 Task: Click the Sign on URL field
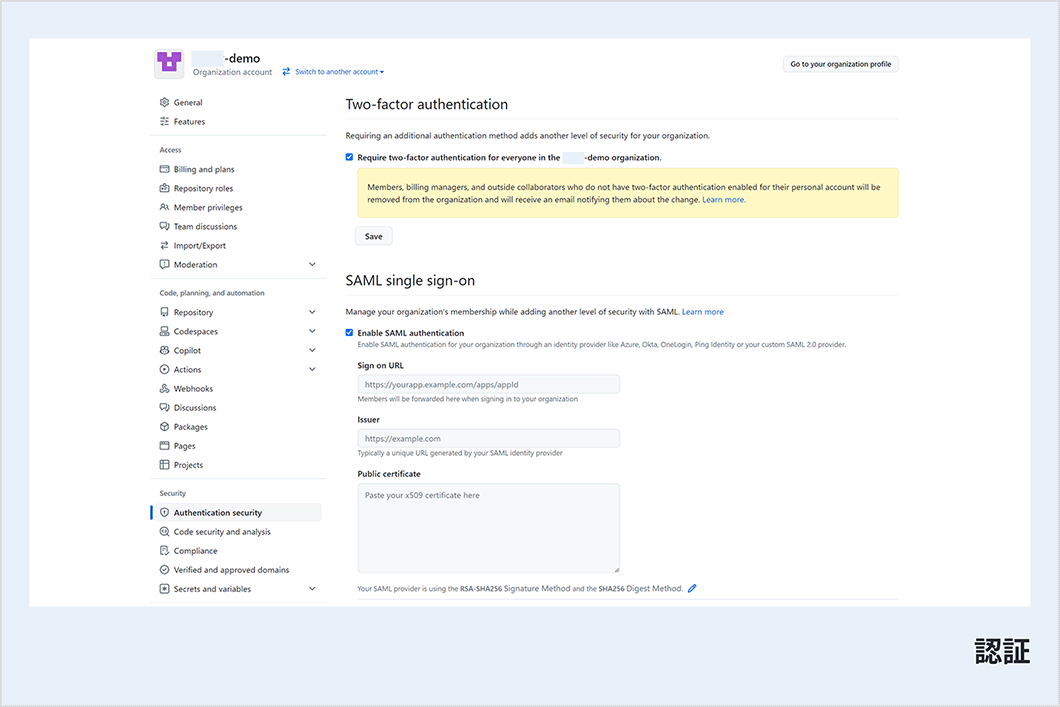[x=488, y=384]
